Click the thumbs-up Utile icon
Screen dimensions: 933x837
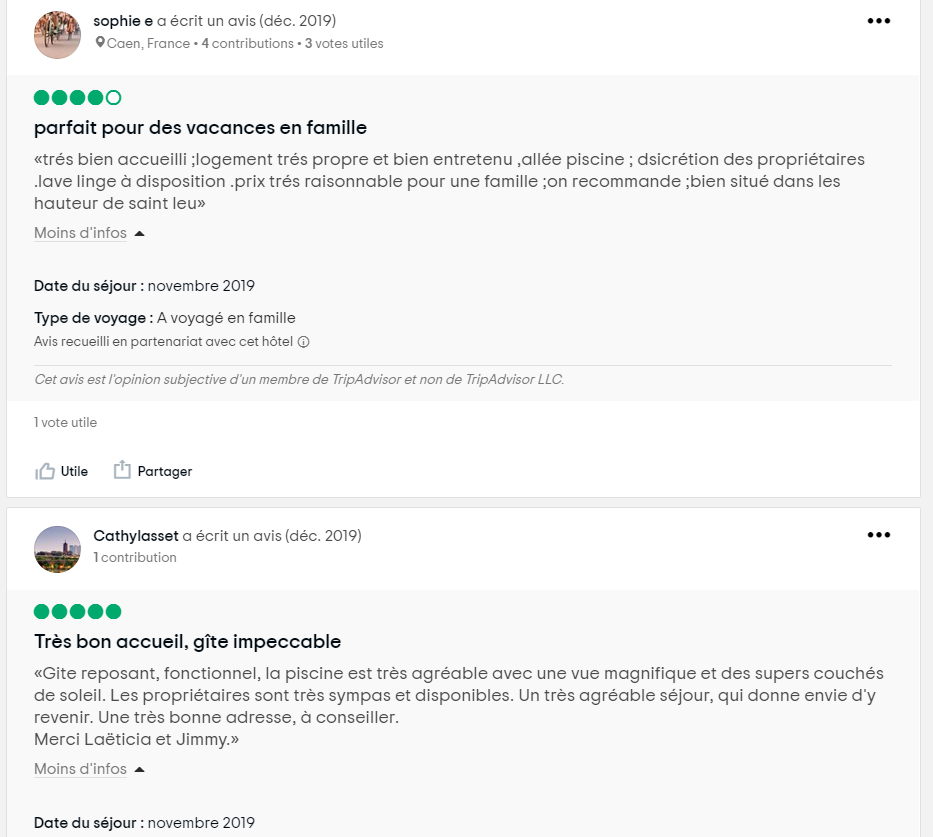45,471
